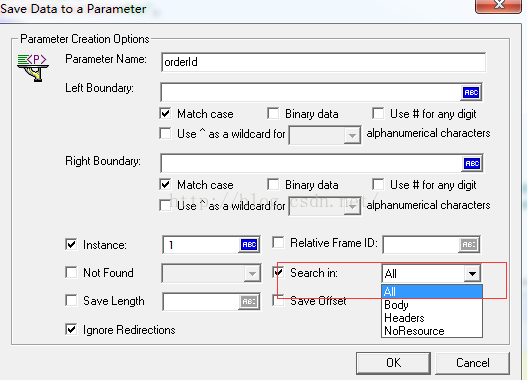Click the parameter funnel icon beside Parameter Name
Viewport: 528px width, 380px height.
(x=33, y=68)
